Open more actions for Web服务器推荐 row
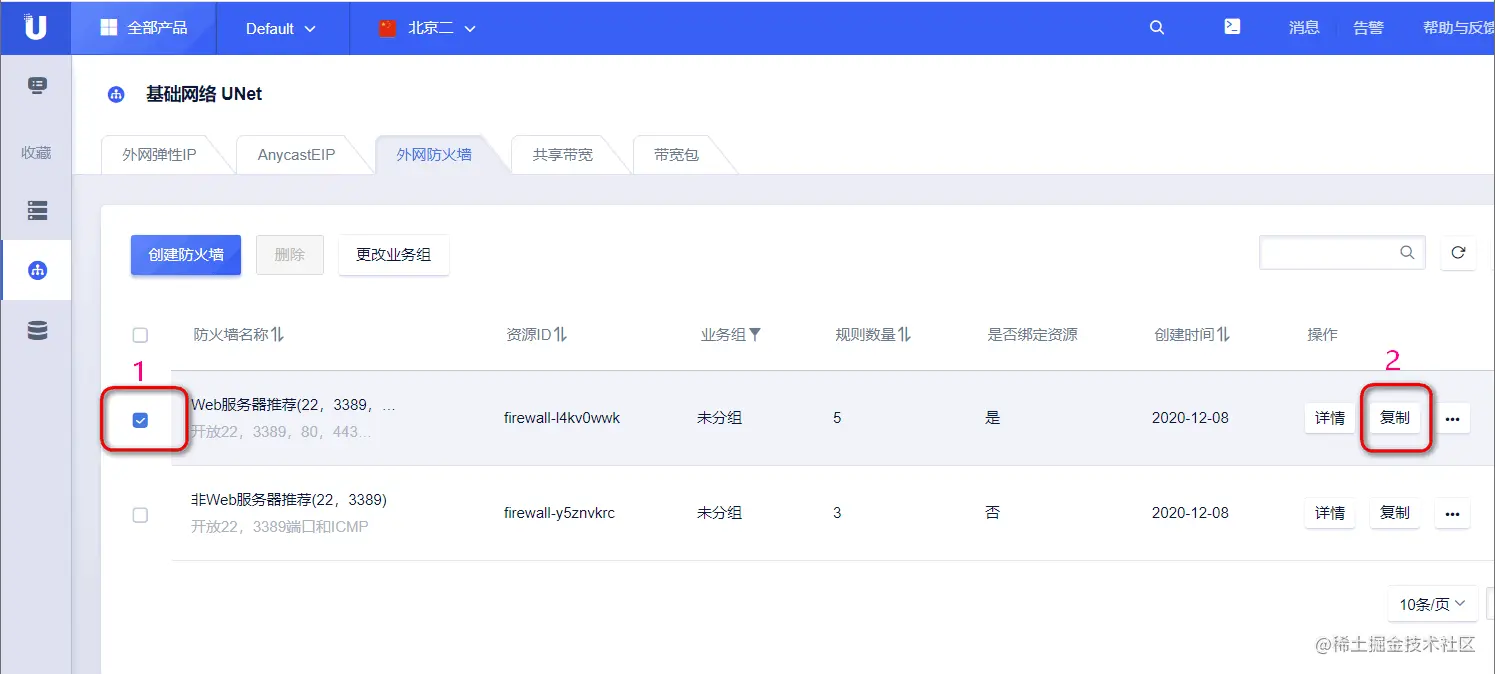 pyautogui.click(x=1453, y=419)
